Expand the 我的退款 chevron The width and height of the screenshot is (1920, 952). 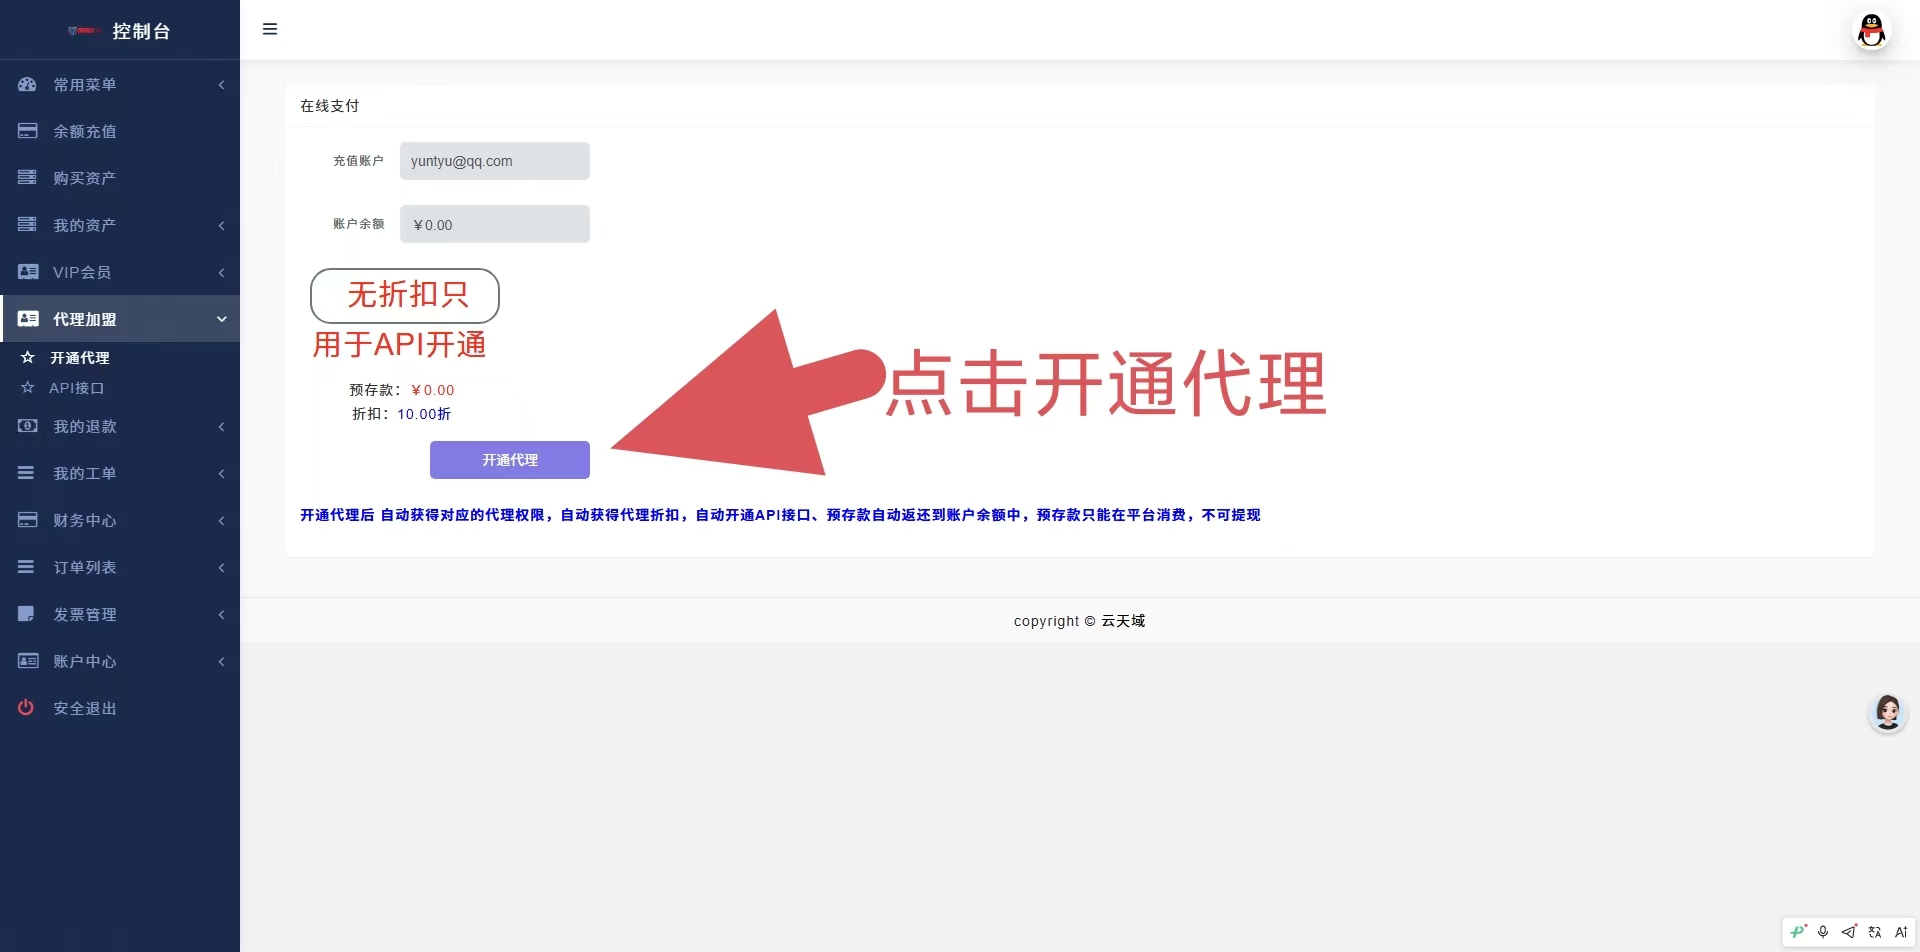(x=221, y=427)
